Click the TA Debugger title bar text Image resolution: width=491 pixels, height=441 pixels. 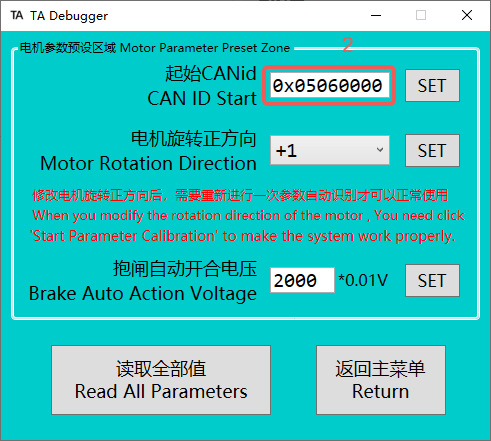pyautogui.click(x=69, y=16)
